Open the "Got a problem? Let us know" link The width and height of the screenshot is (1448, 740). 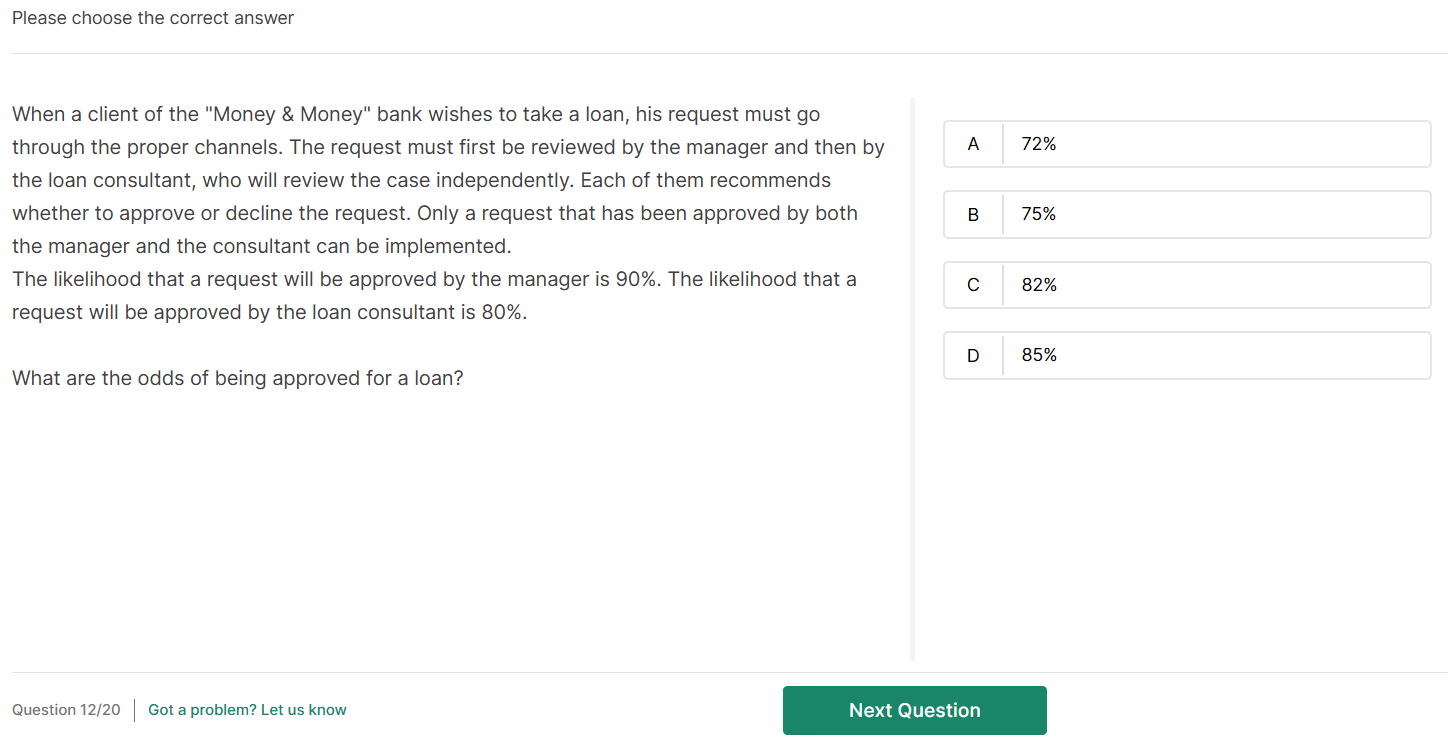tap(247, 710)
